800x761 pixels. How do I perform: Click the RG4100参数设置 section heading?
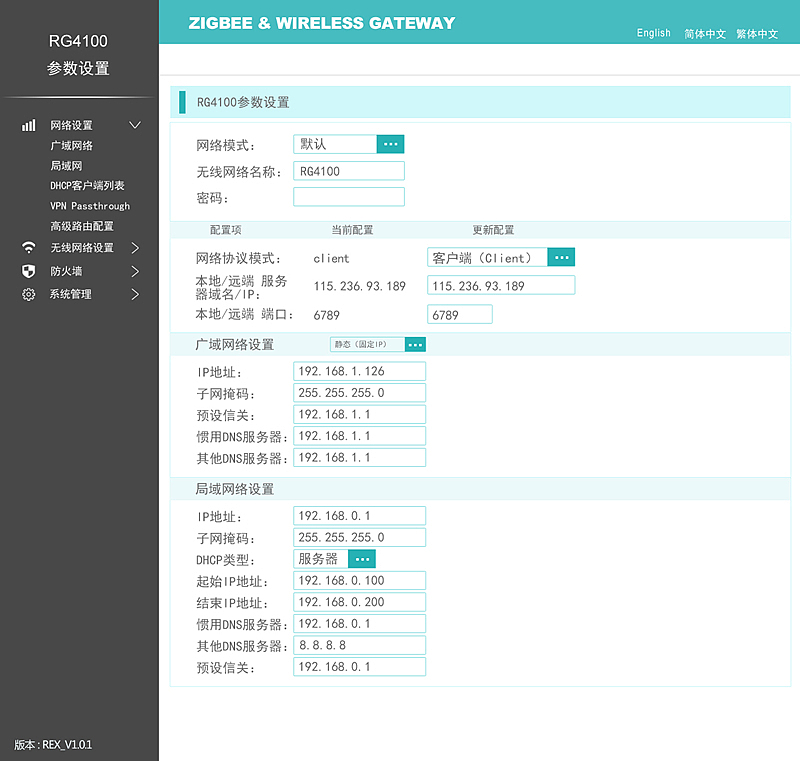pyautogui.click(x=243, y=103)
